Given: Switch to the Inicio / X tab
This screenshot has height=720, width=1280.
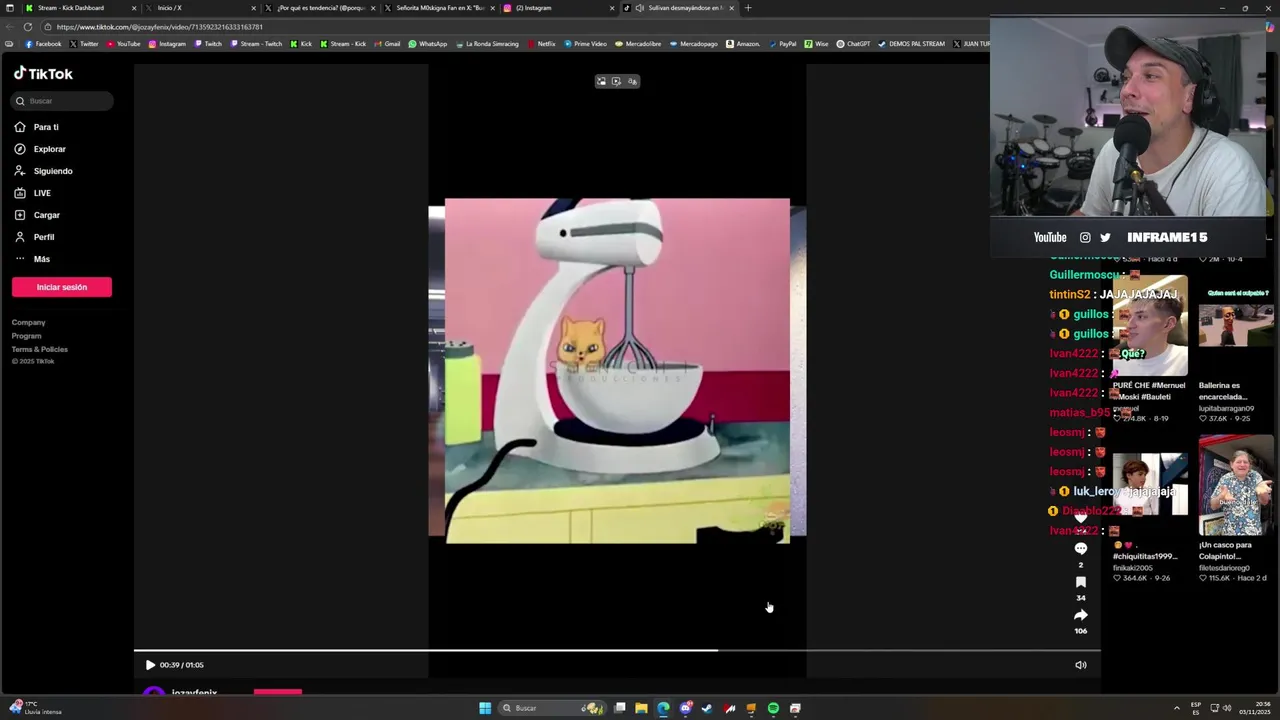Looking at the screenshot, I should 198,8.
